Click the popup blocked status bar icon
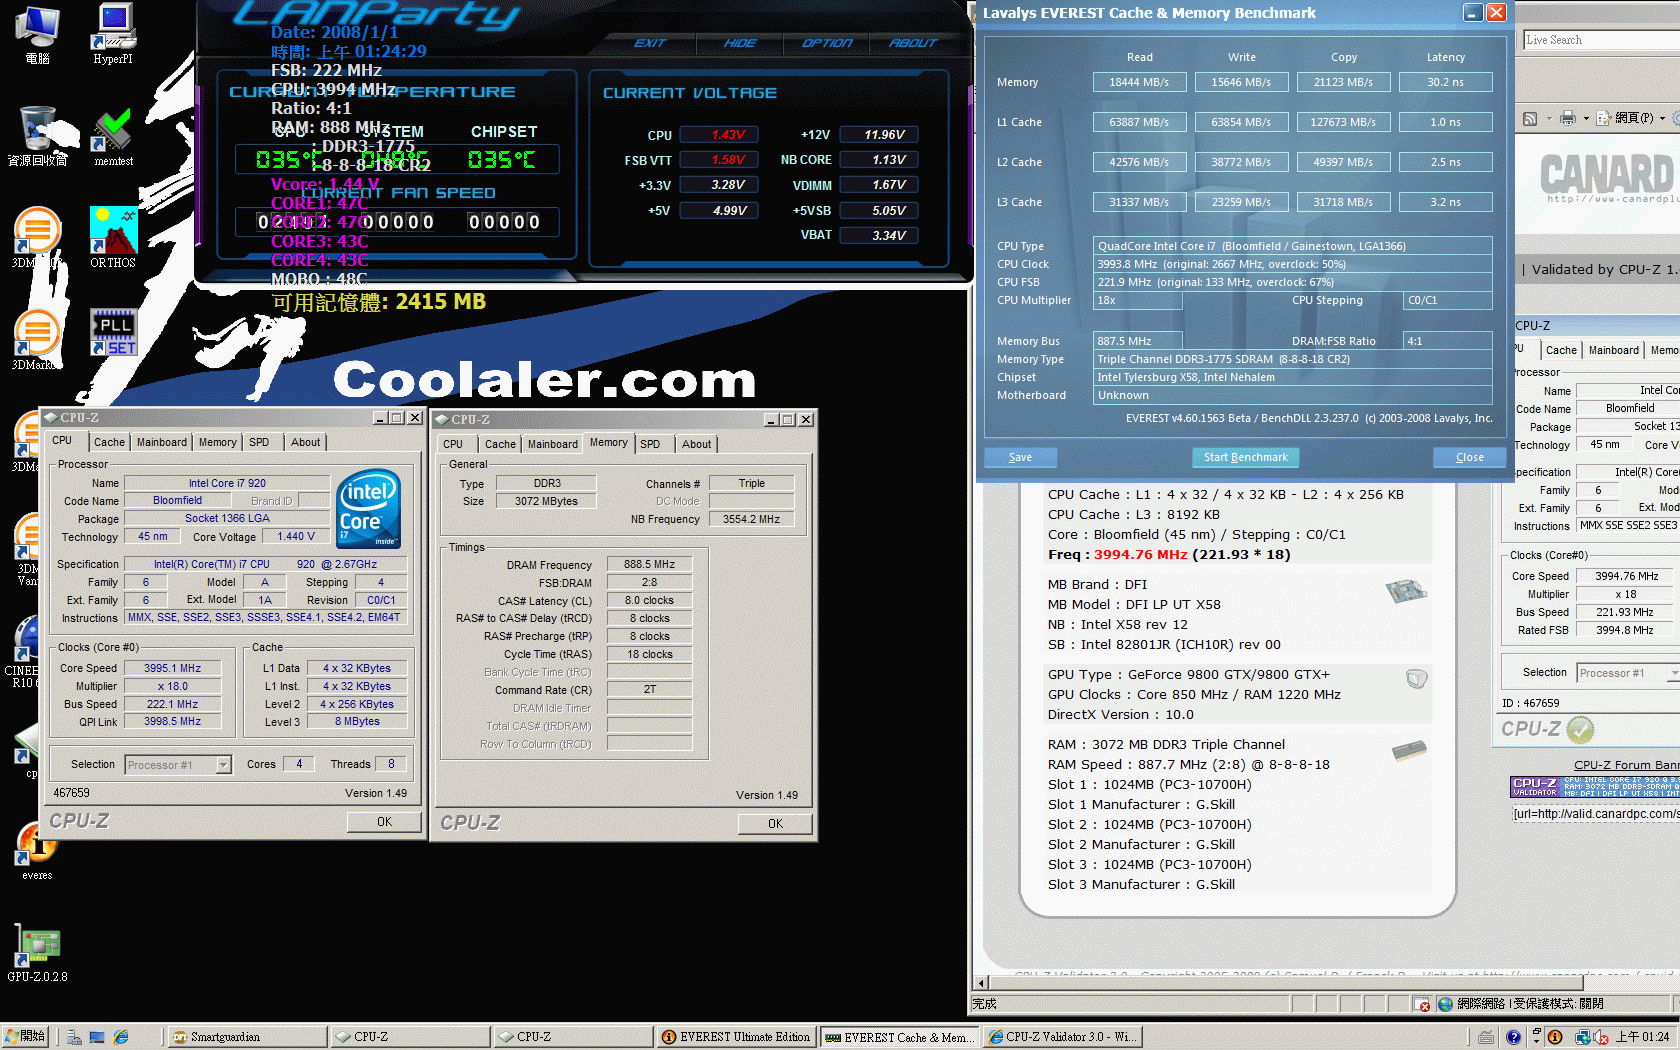This screenshot has width=1680, height=1050. click(1423, 1004)
